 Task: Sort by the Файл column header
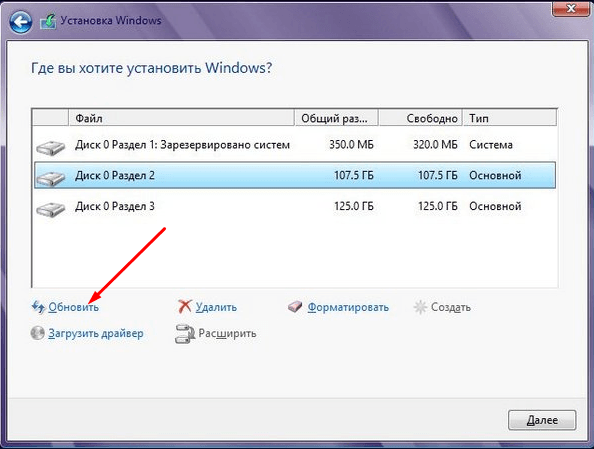click(181, 118)
